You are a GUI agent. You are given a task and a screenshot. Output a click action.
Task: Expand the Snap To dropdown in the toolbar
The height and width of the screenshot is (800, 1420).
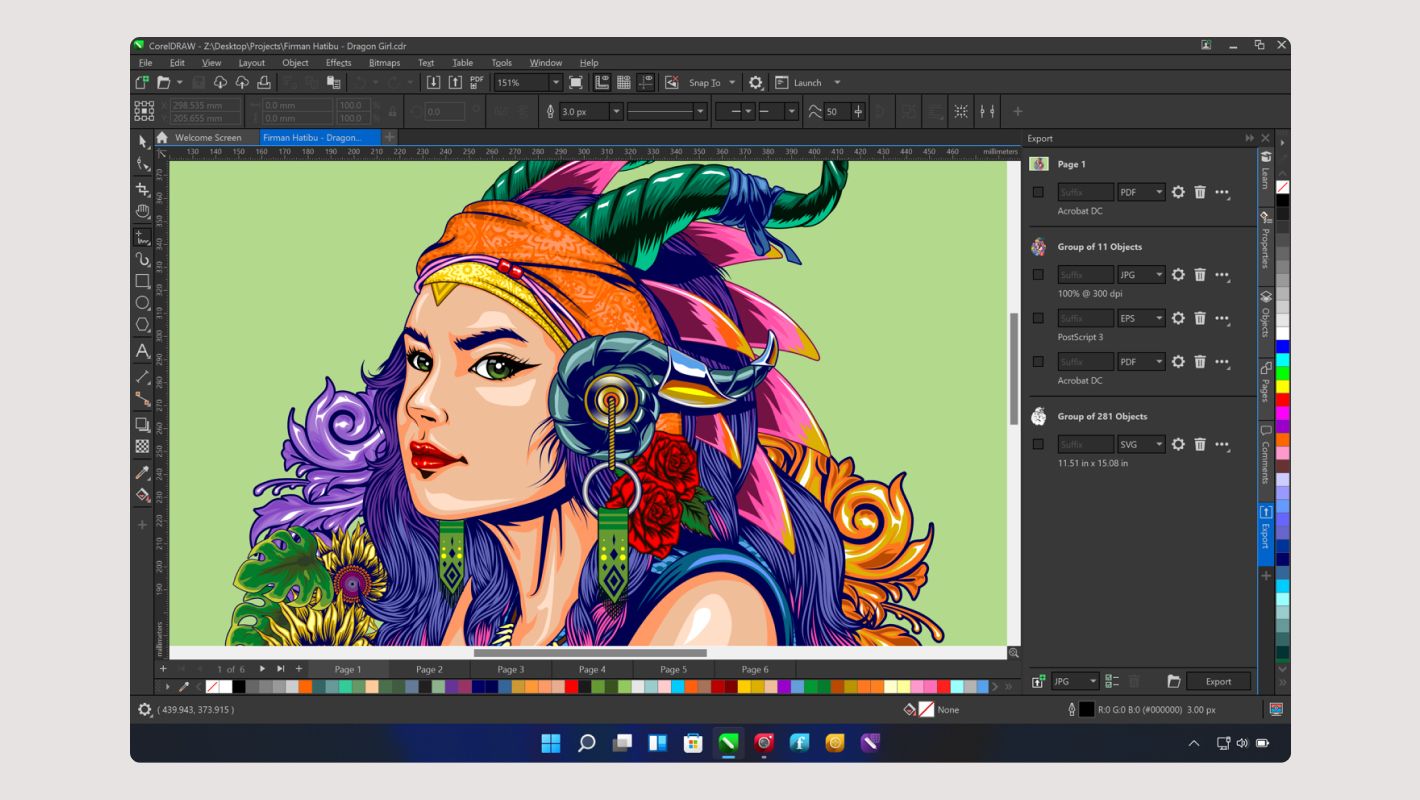731,82
